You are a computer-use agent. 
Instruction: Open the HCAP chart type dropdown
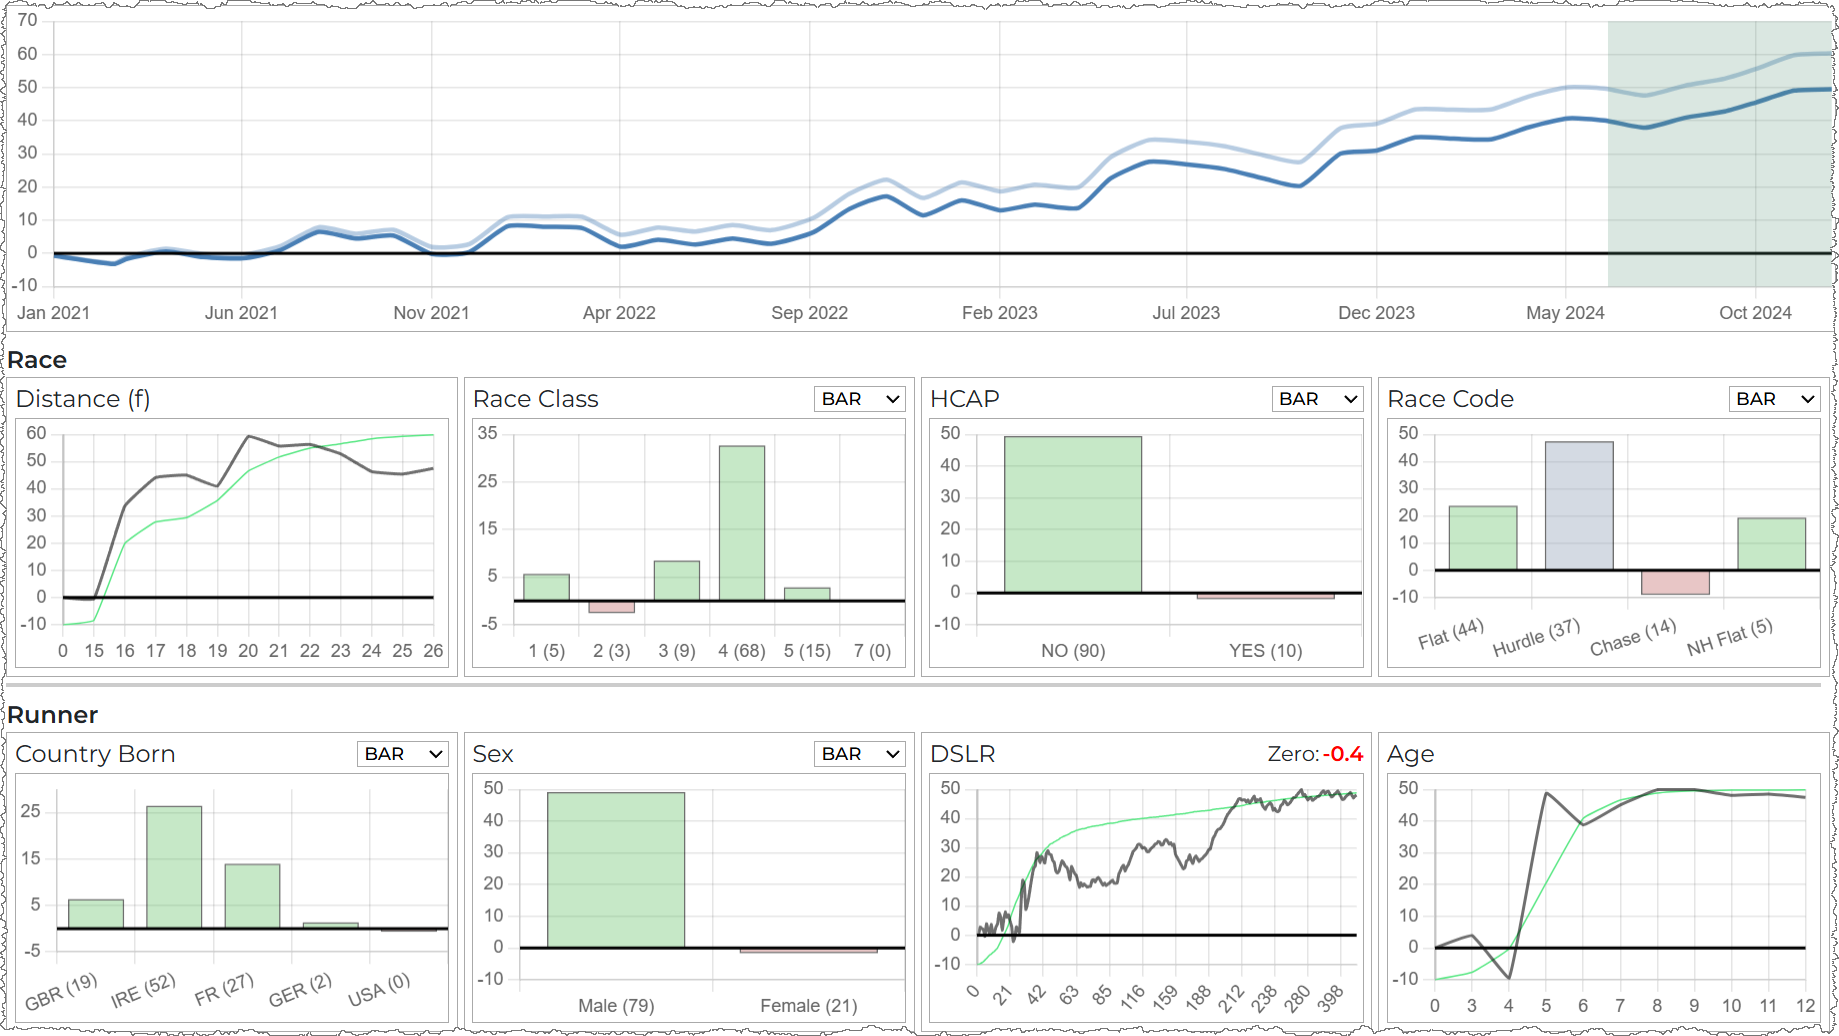pos(1317,399)
